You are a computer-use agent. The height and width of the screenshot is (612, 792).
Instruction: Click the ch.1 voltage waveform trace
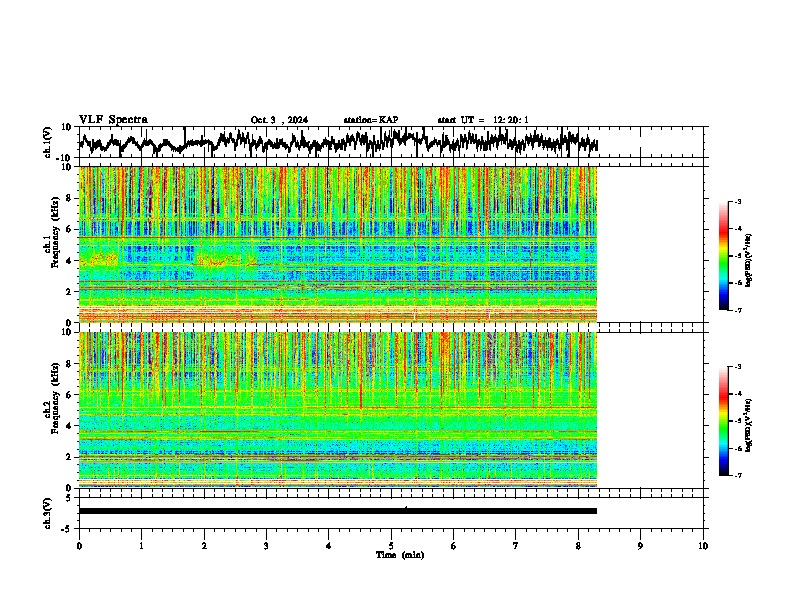pos(338,142)
